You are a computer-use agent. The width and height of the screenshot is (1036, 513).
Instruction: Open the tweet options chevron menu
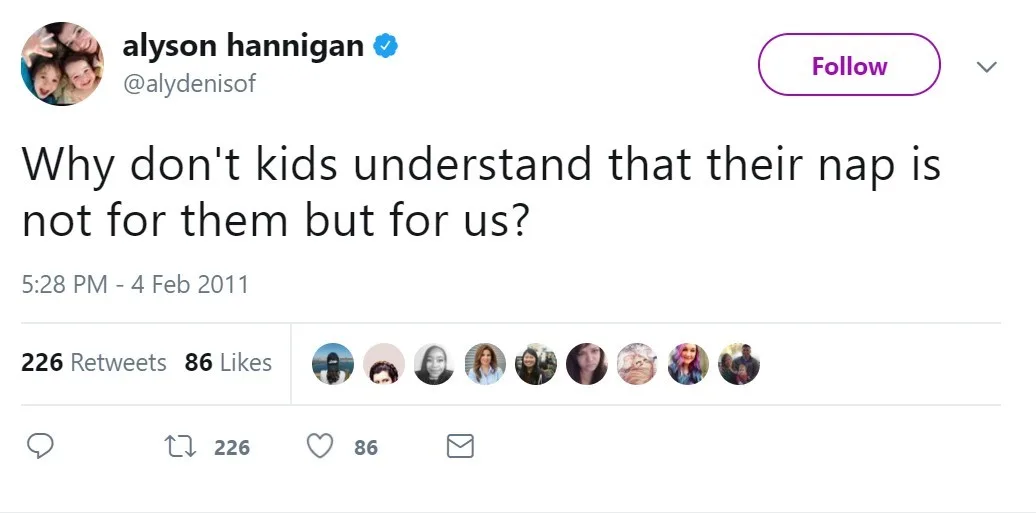click(x=986, y=67)
